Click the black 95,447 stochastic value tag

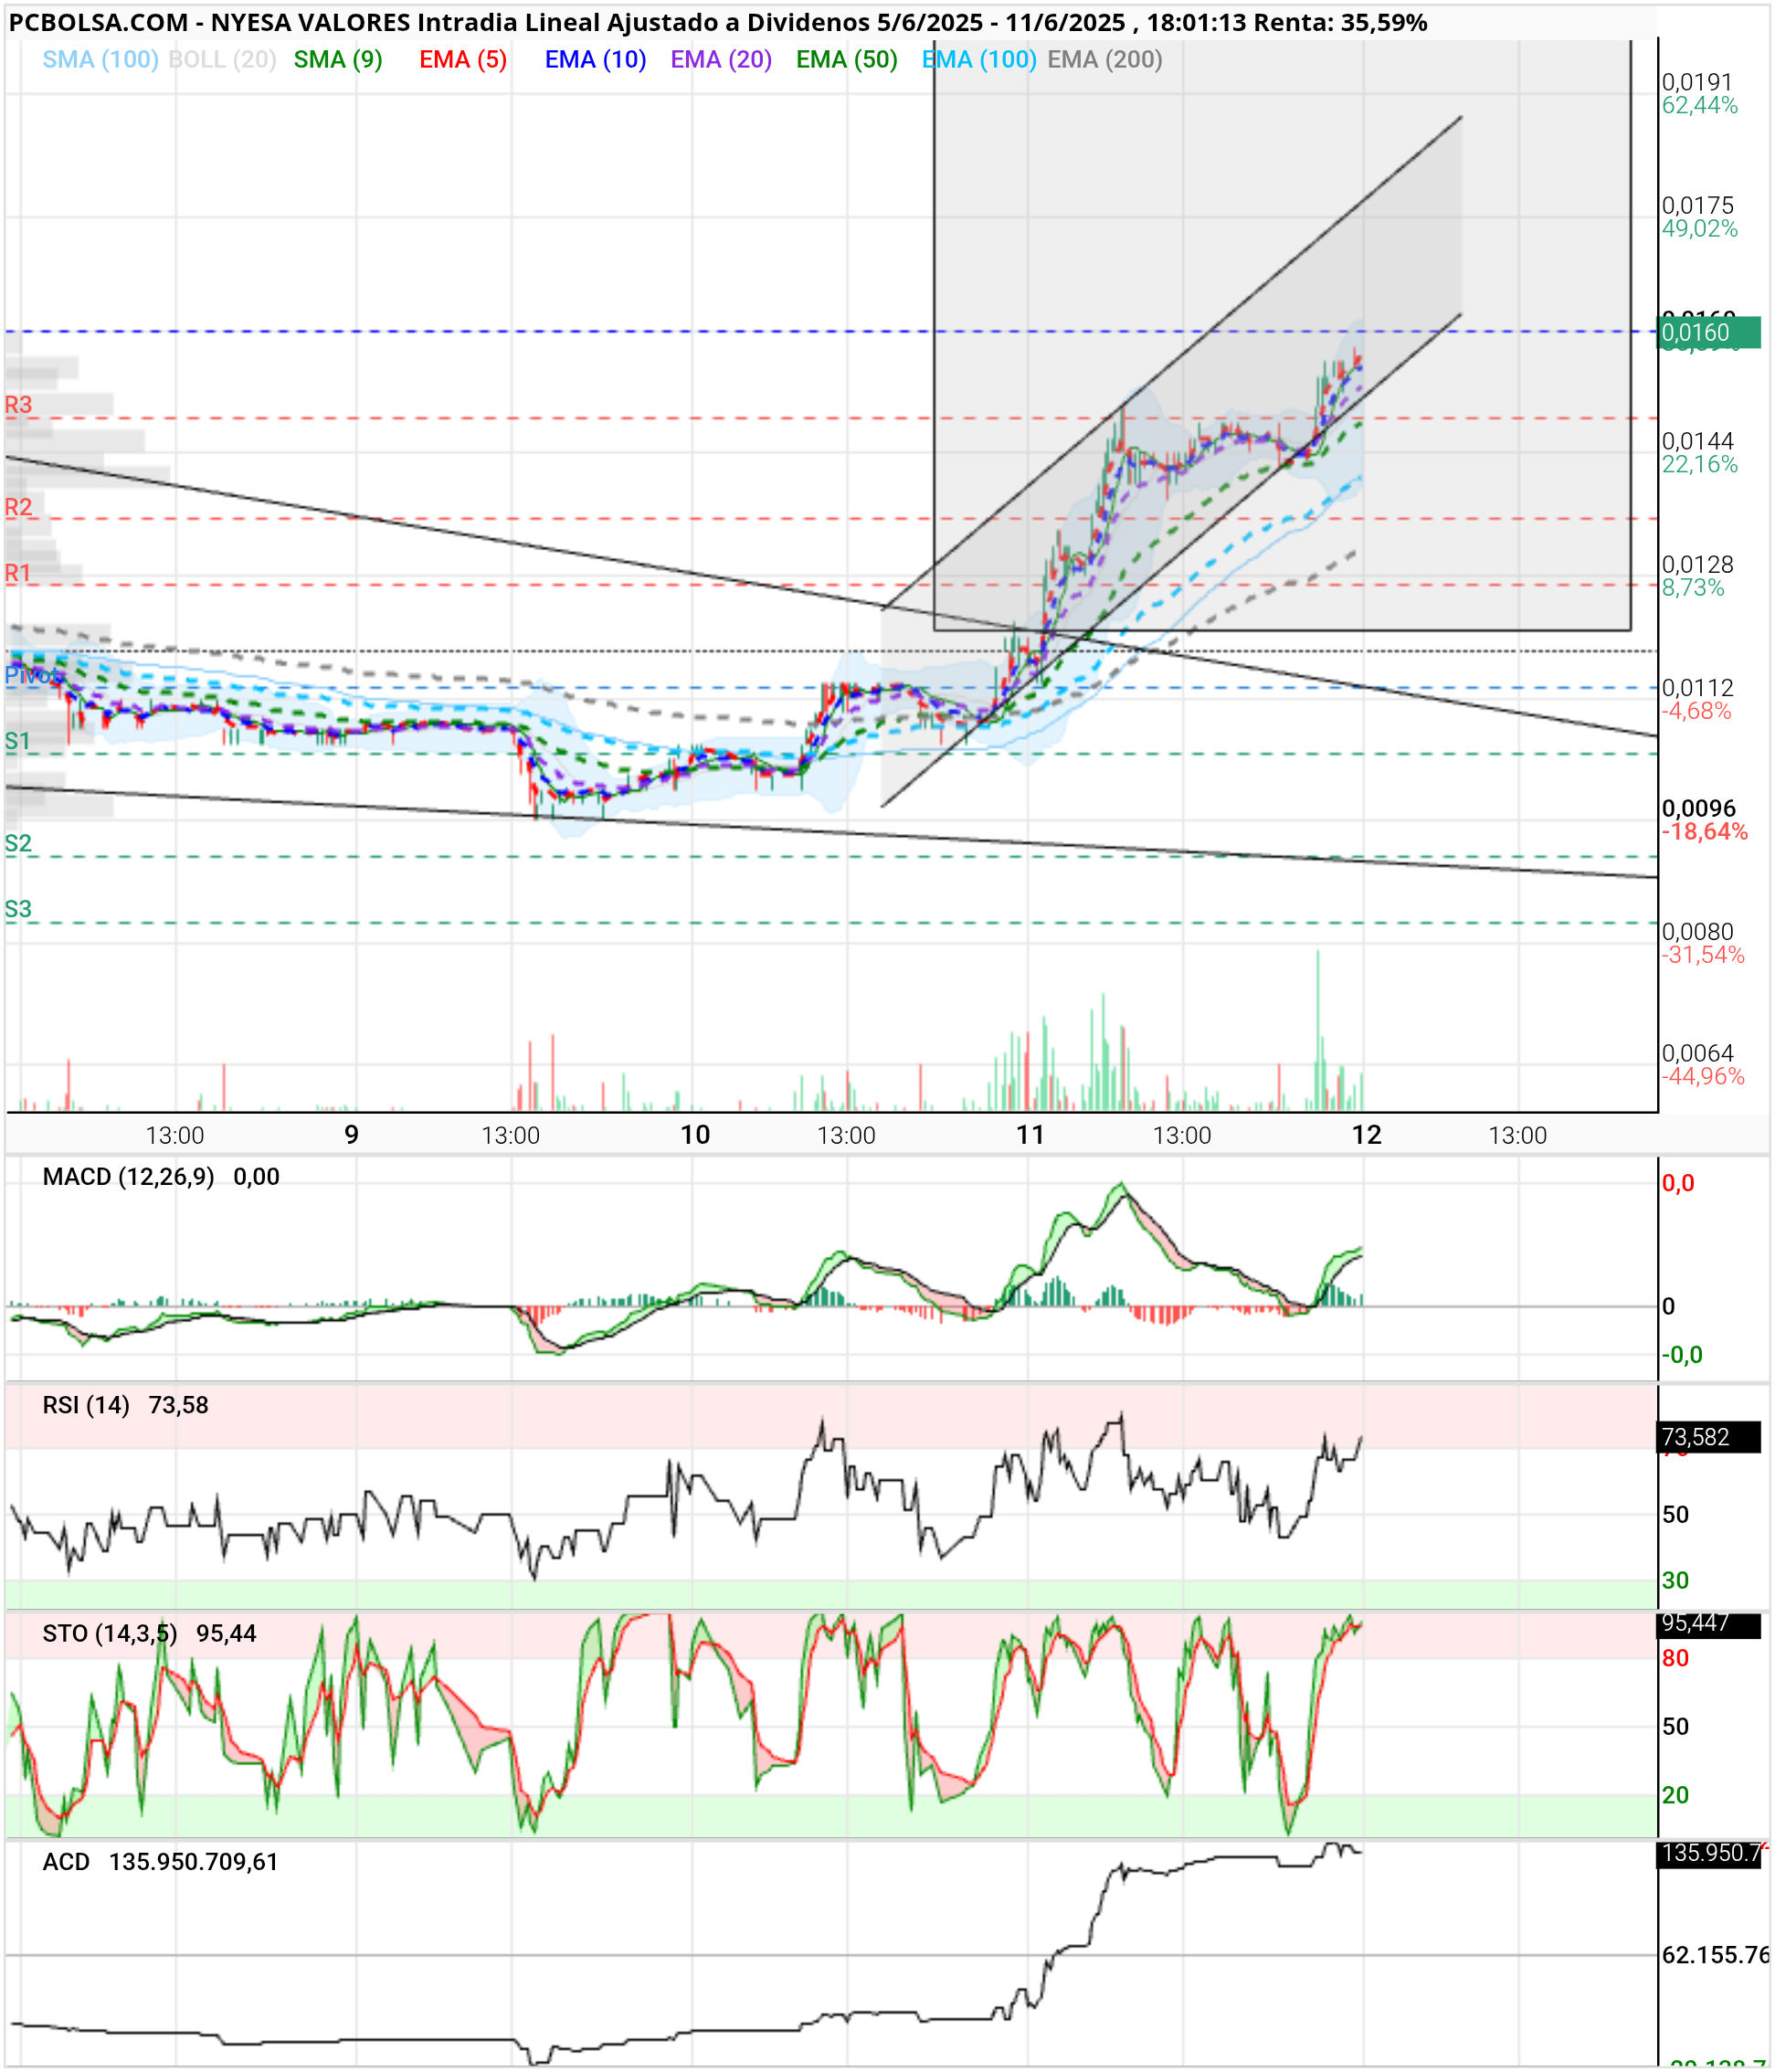[1709, 1624]
